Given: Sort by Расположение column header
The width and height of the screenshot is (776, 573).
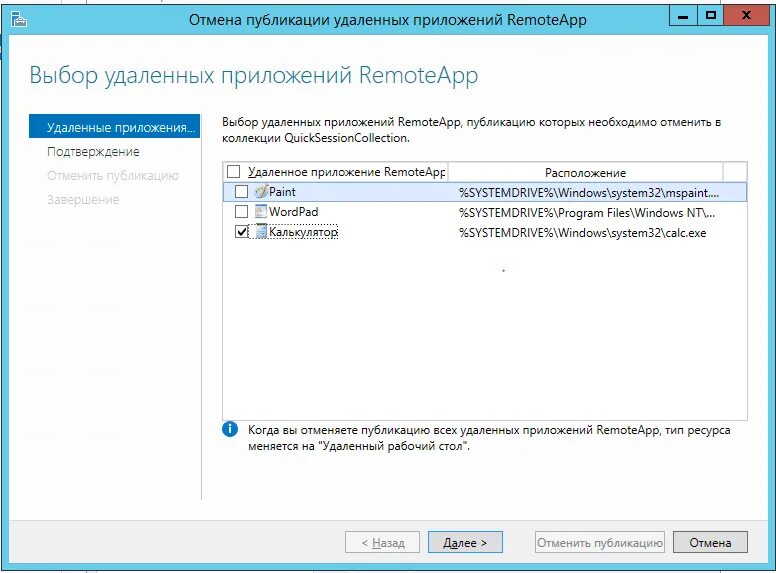Looking at the screenshot, I should click(x=585, y=173).
